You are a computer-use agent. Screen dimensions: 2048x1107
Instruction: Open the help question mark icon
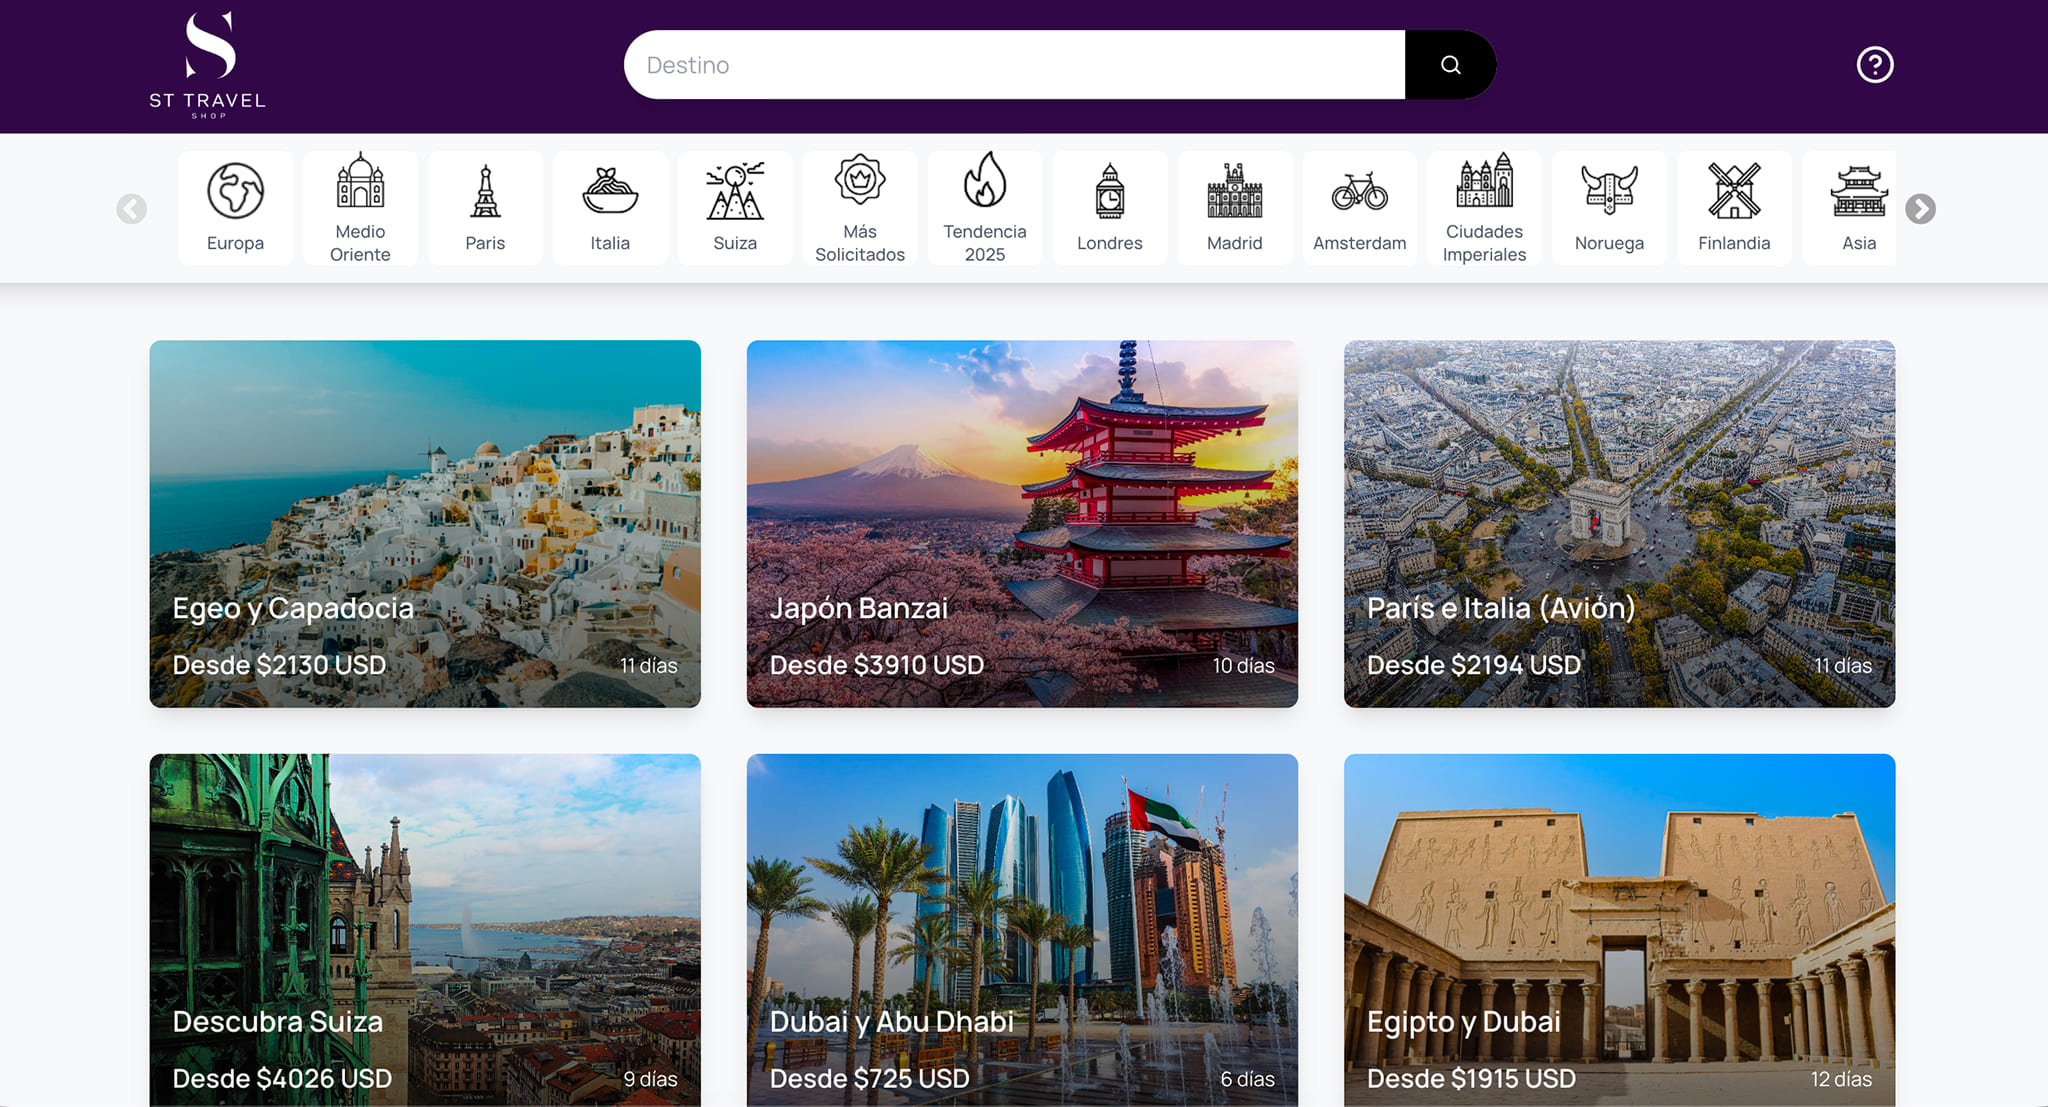click(1874, 65)
